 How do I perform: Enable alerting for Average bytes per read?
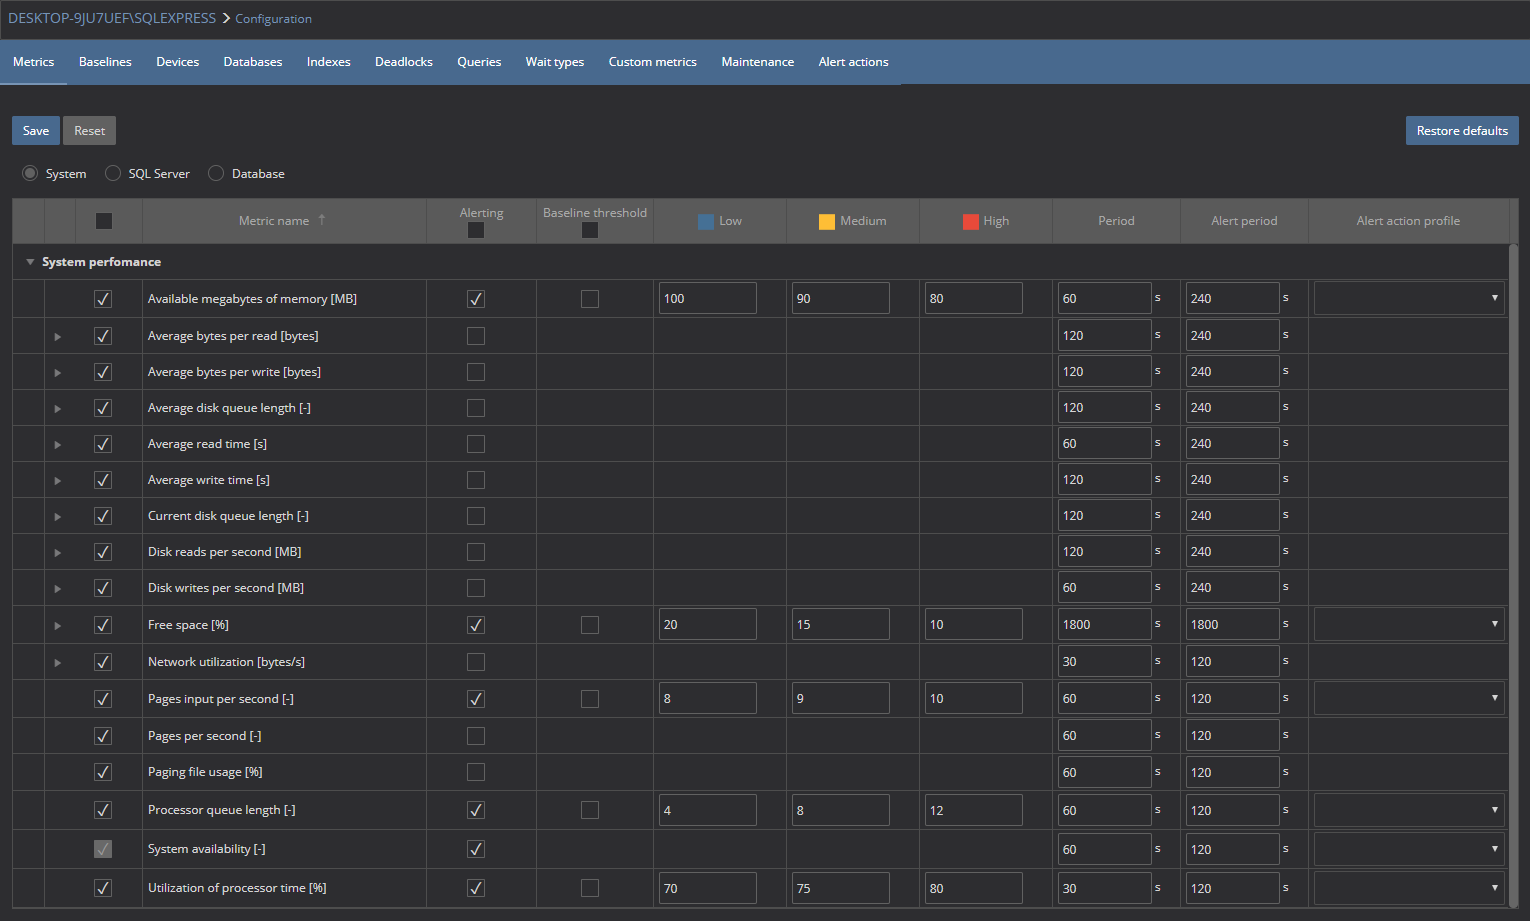[476, 336]
